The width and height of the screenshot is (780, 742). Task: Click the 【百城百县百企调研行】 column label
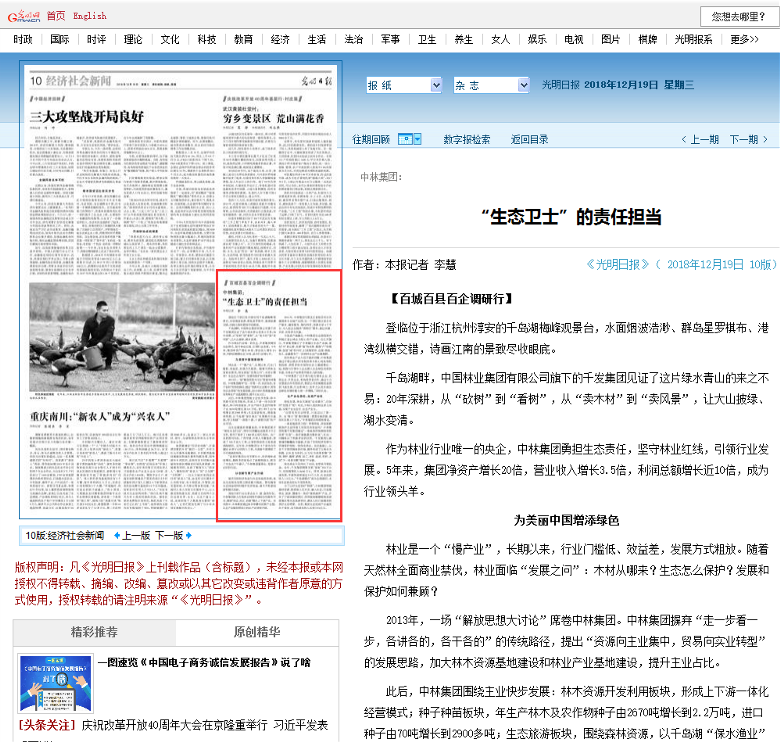click(450, 299)
